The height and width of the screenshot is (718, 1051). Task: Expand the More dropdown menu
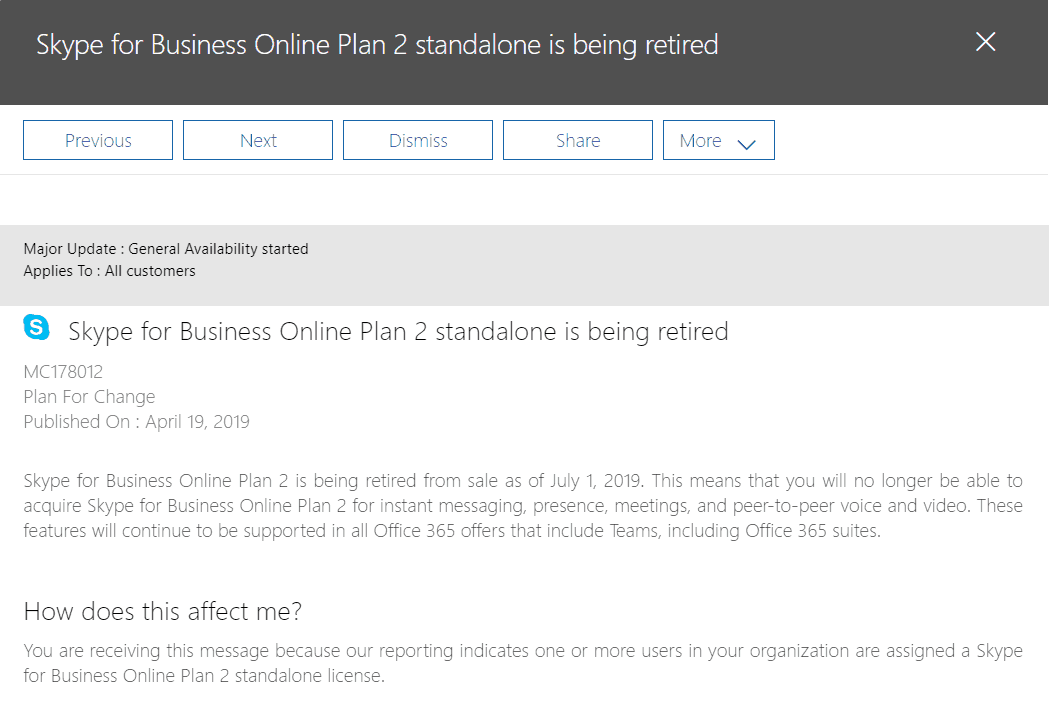click(719, 140)
